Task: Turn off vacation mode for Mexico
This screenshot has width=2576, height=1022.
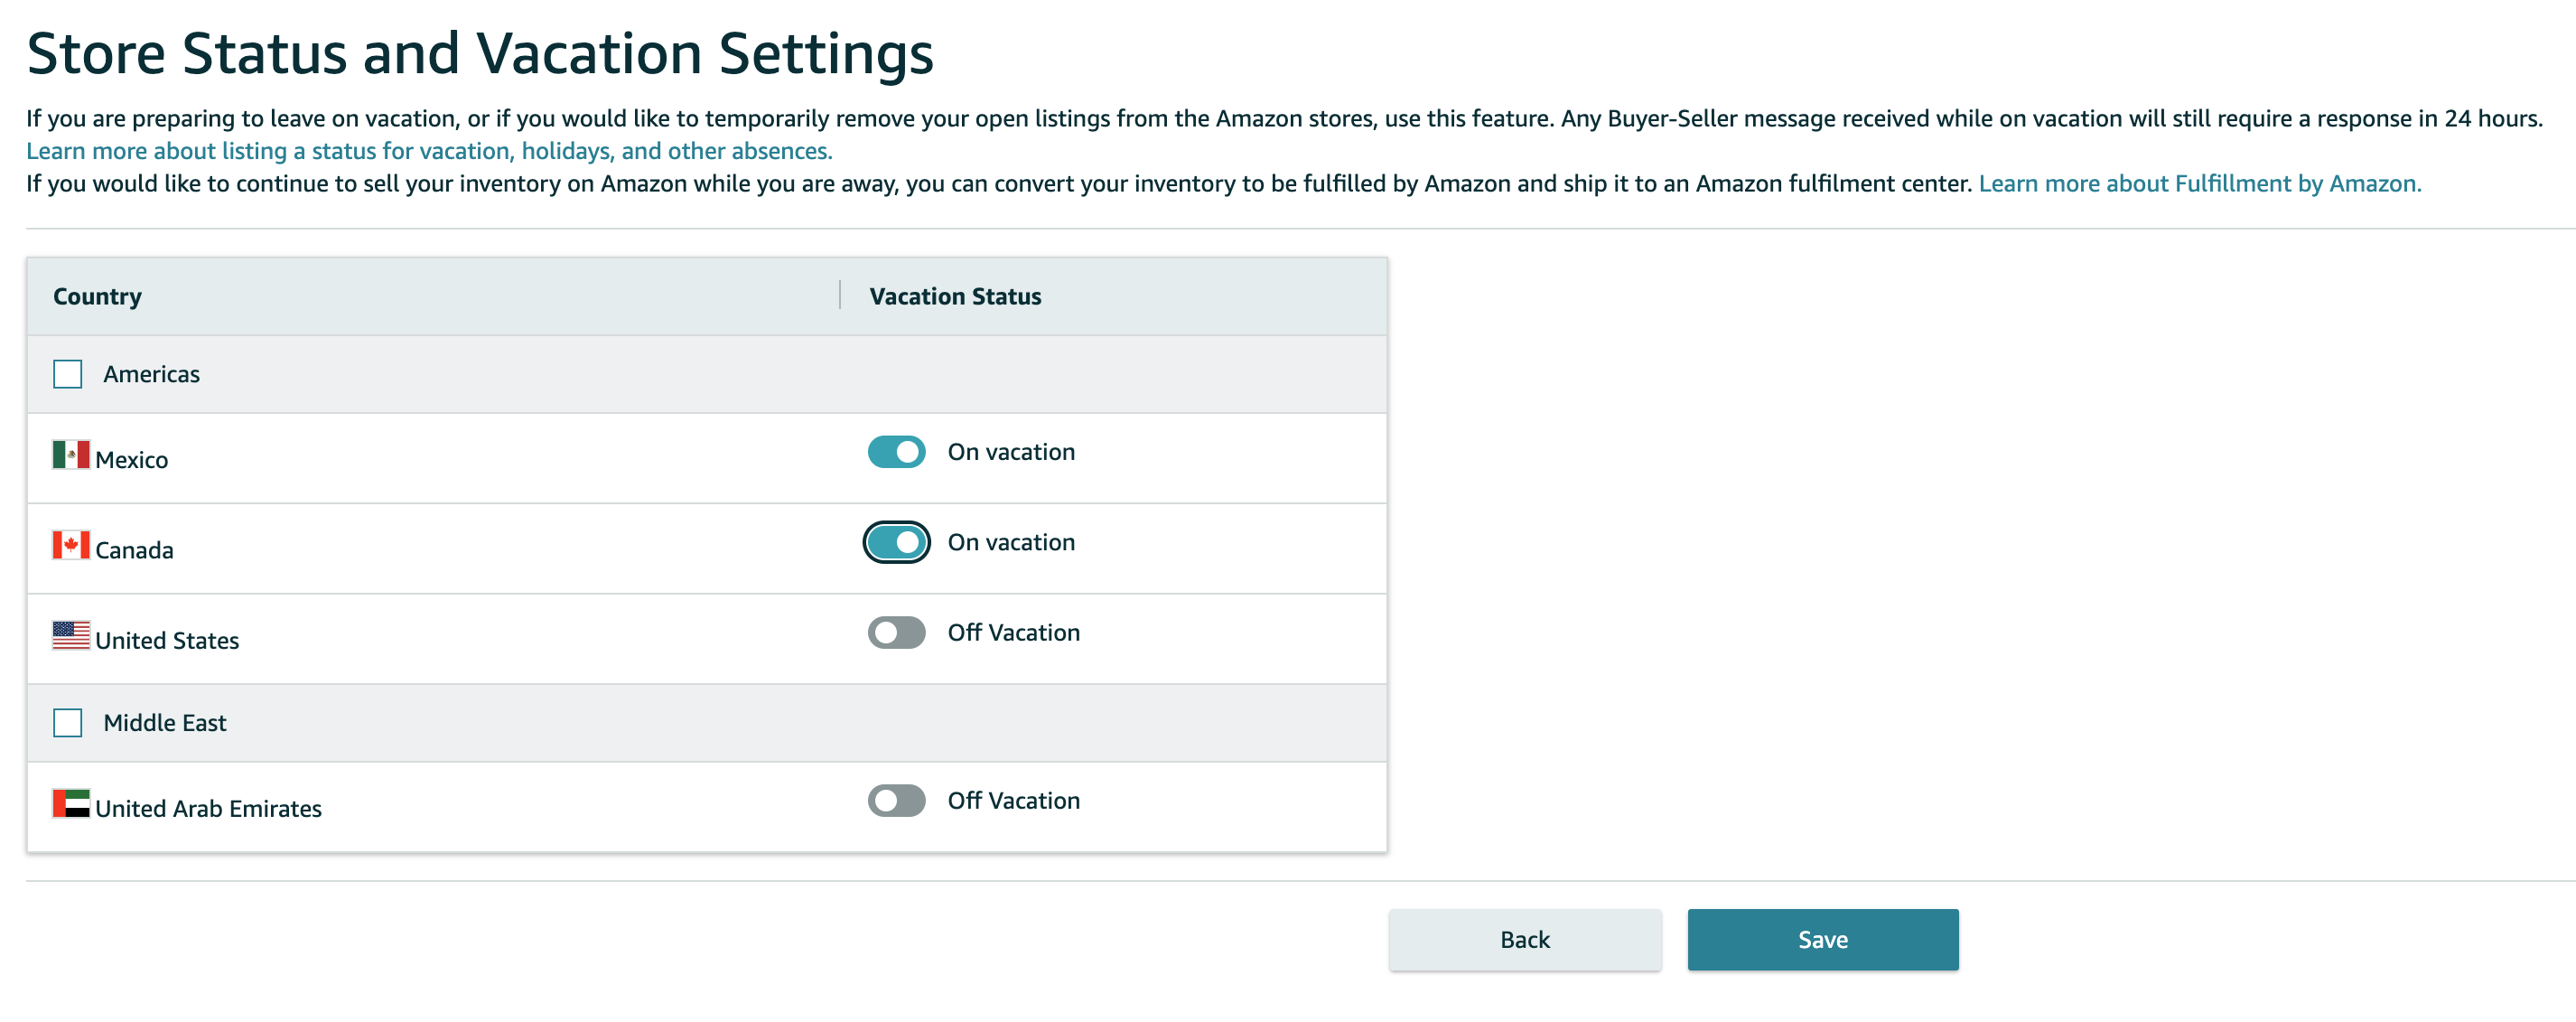Action: click(x=896, y=452)
